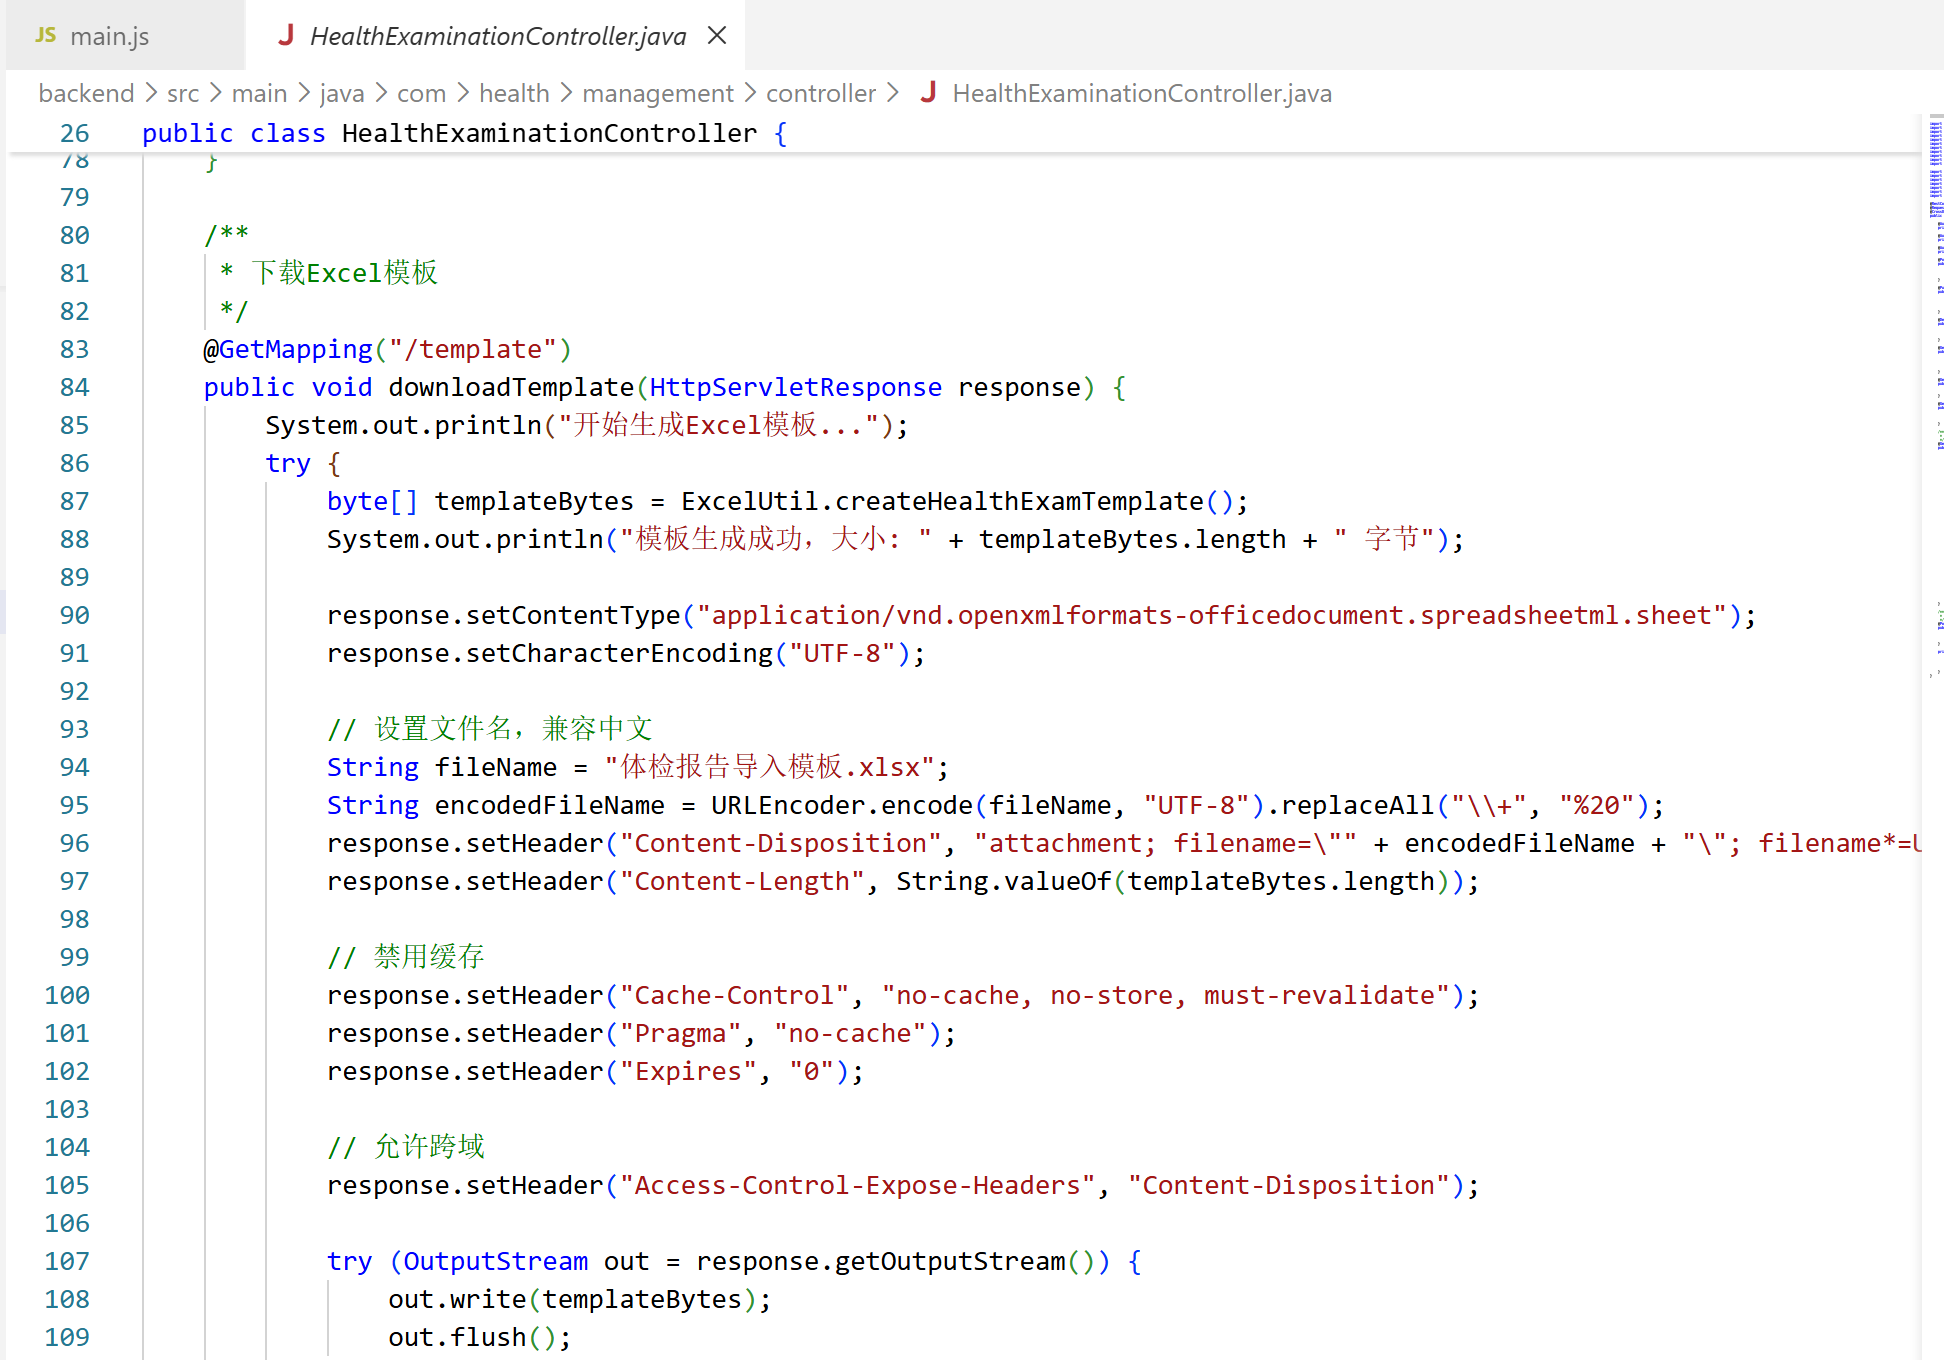Screen dimensions: 1944x1360
Task: Click the downloadTemplate method name
Action: pyautogui.click(x=510, y=387)
